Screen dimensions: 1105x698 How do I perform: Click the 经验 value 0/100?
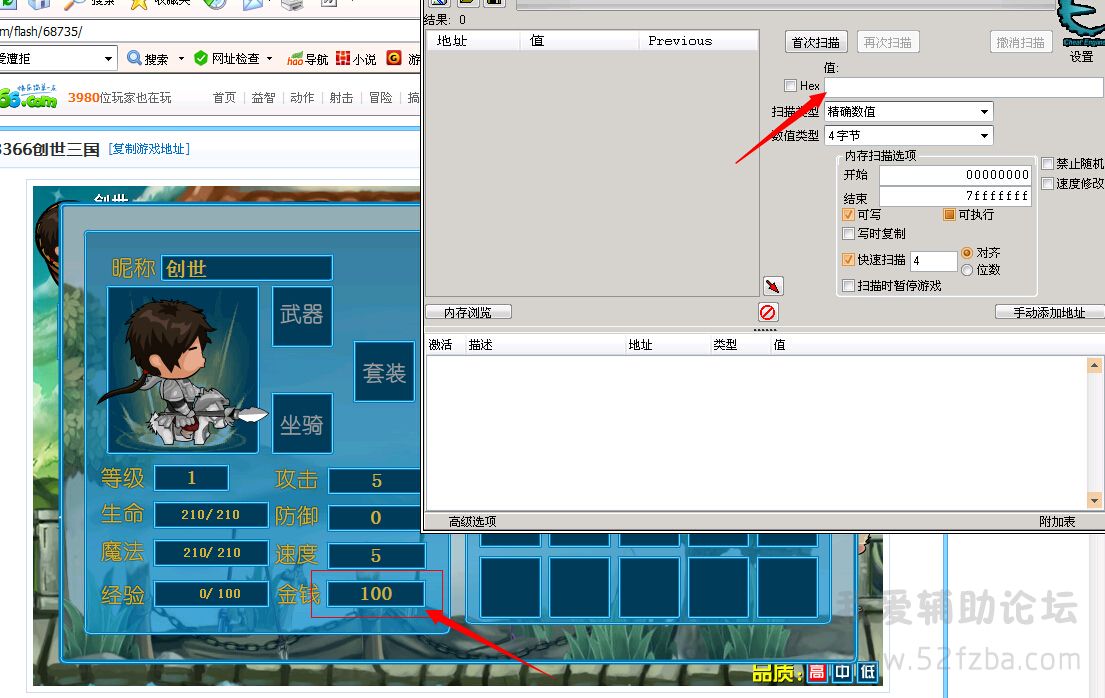[x=211, y=594]
